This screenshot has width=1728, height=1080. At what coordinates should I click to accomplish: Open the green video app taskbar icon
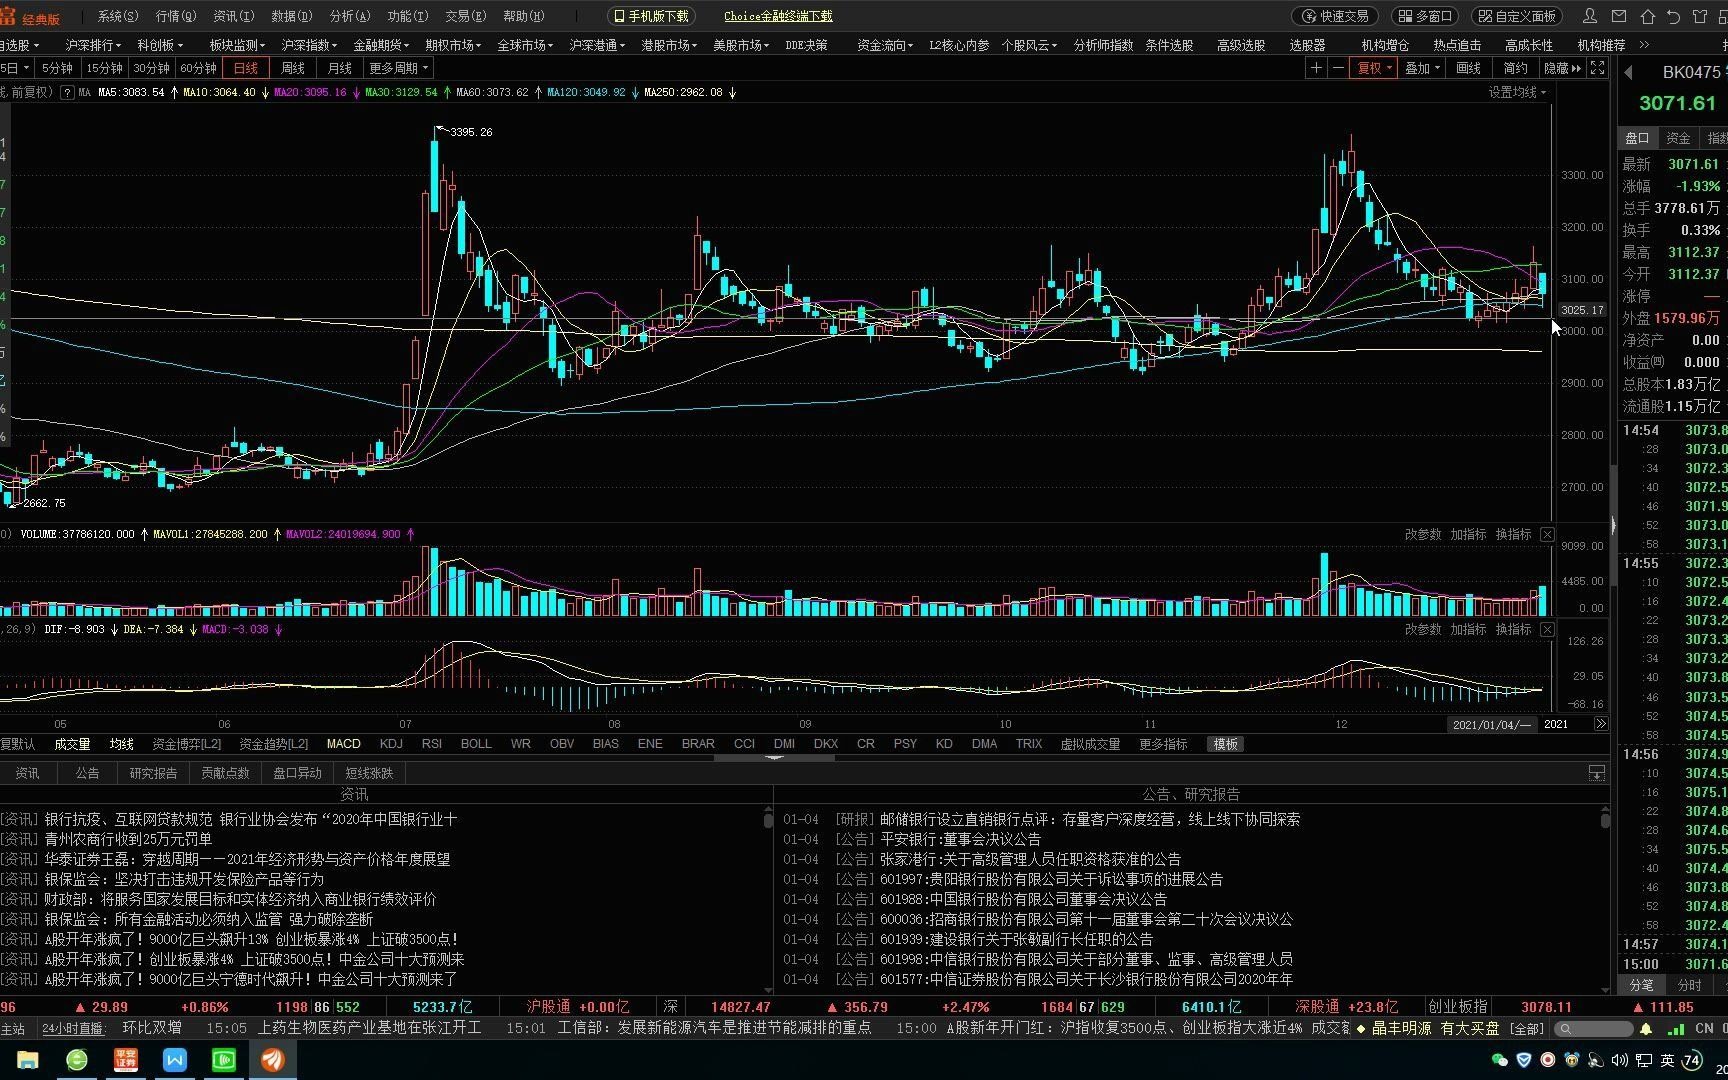(x=223, y=1060)
